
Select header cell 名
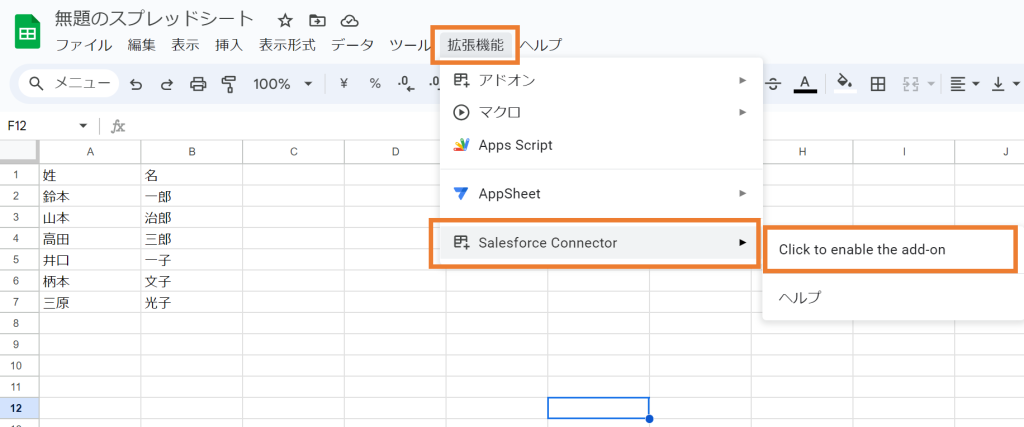(192, 174)
